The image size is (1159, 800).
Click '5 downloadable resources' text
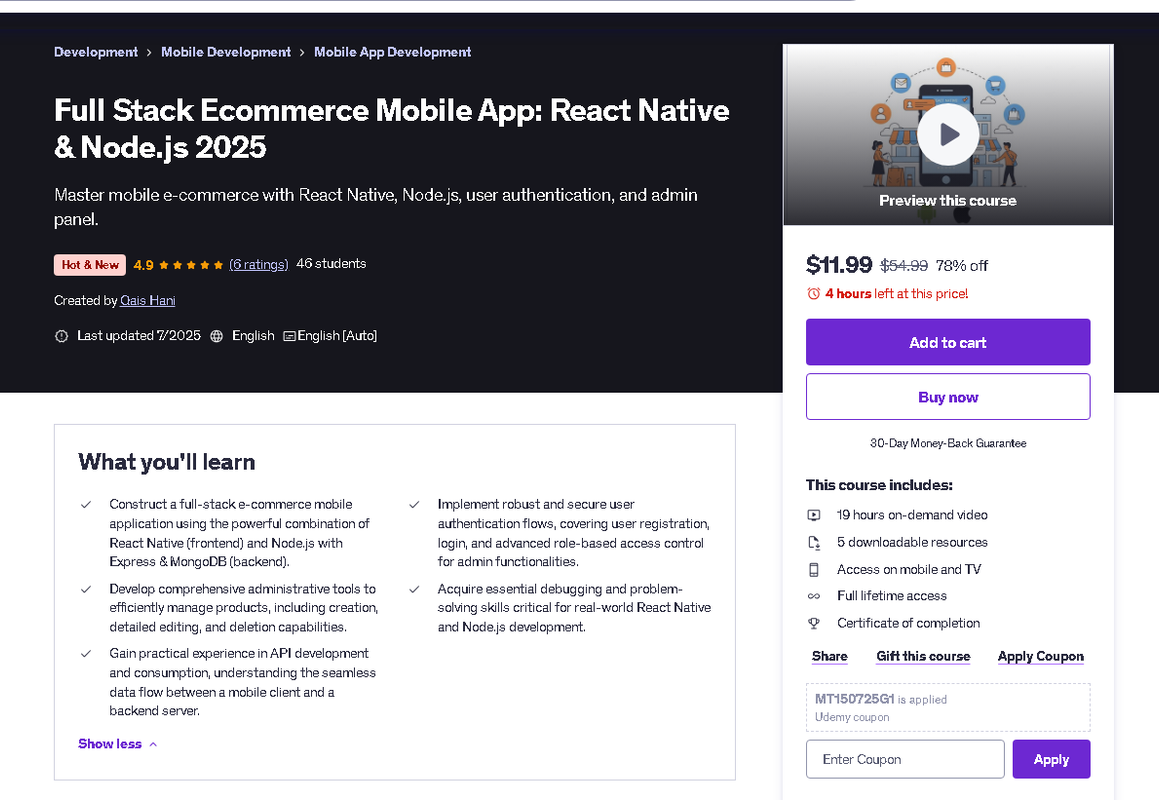point(912,542)
